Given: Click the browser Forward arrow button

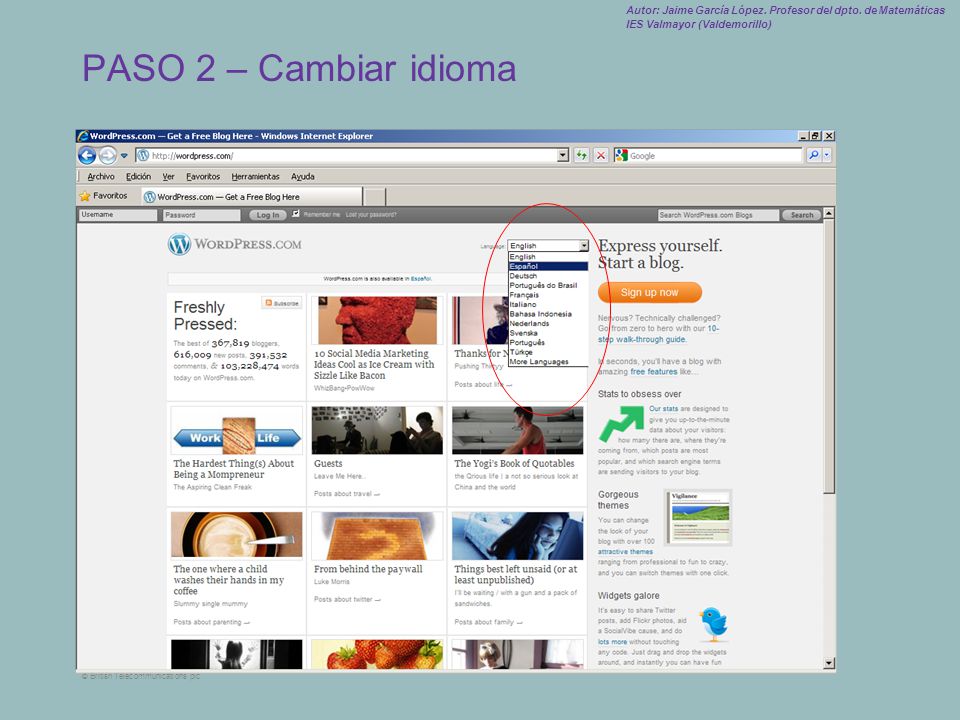Looking at the screenshot, I should (x=107, y=156).
